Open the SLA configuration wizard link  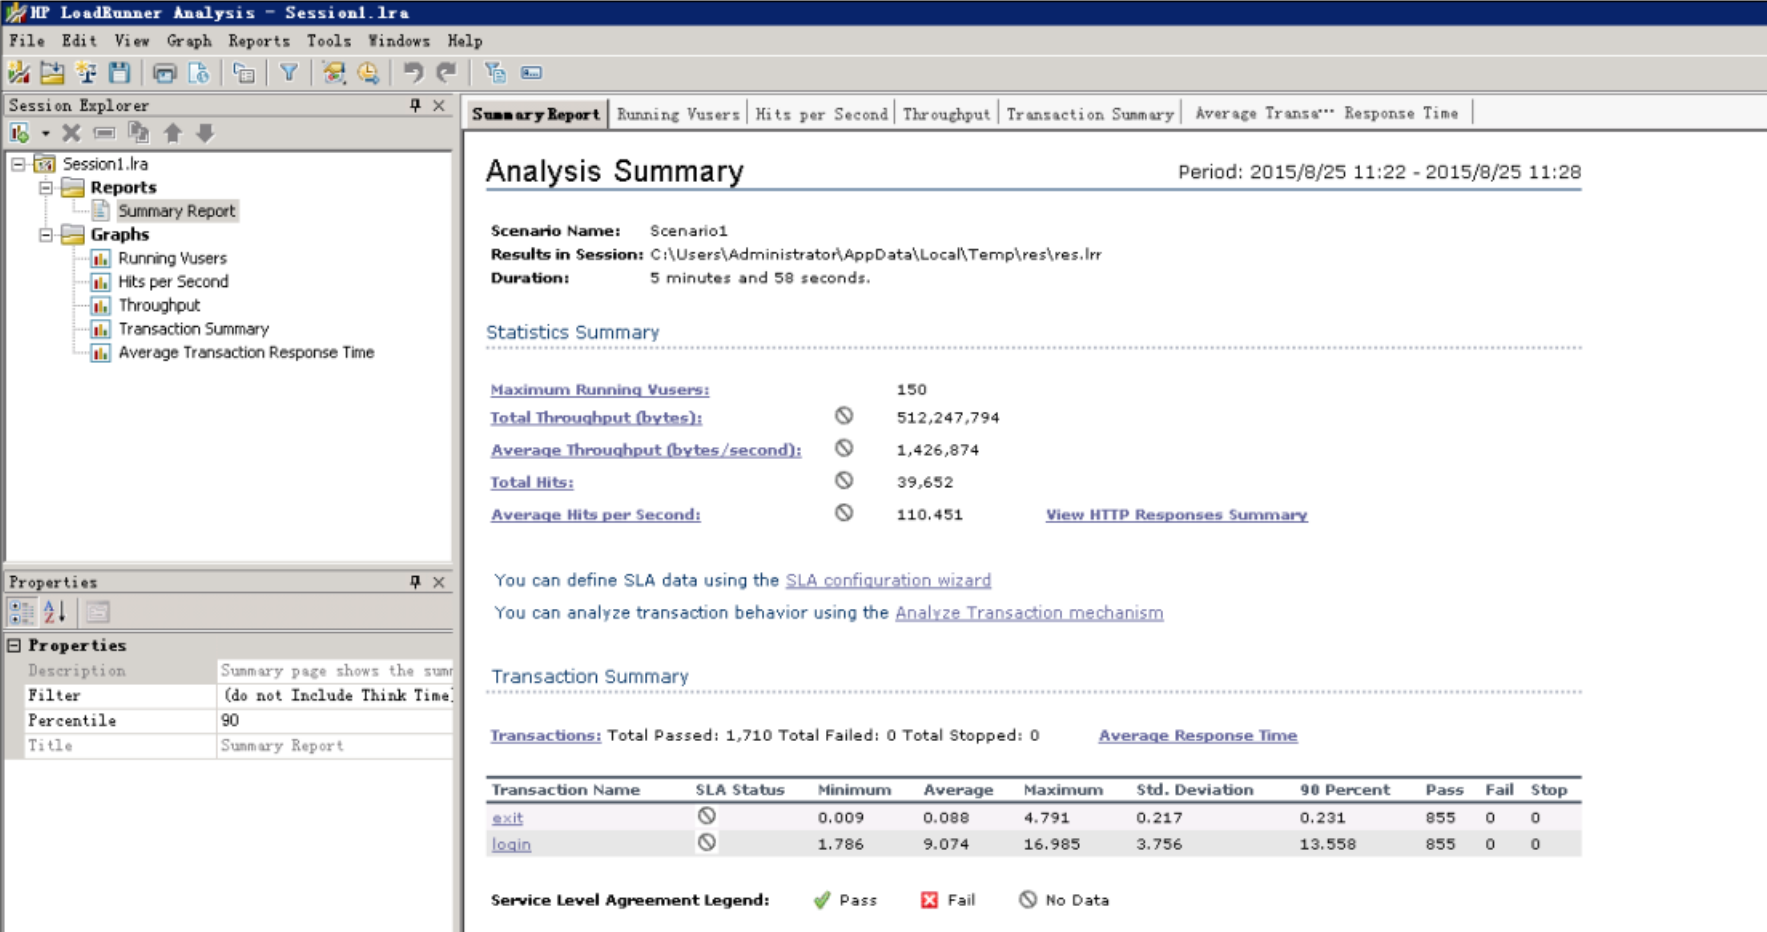point(888,580)
